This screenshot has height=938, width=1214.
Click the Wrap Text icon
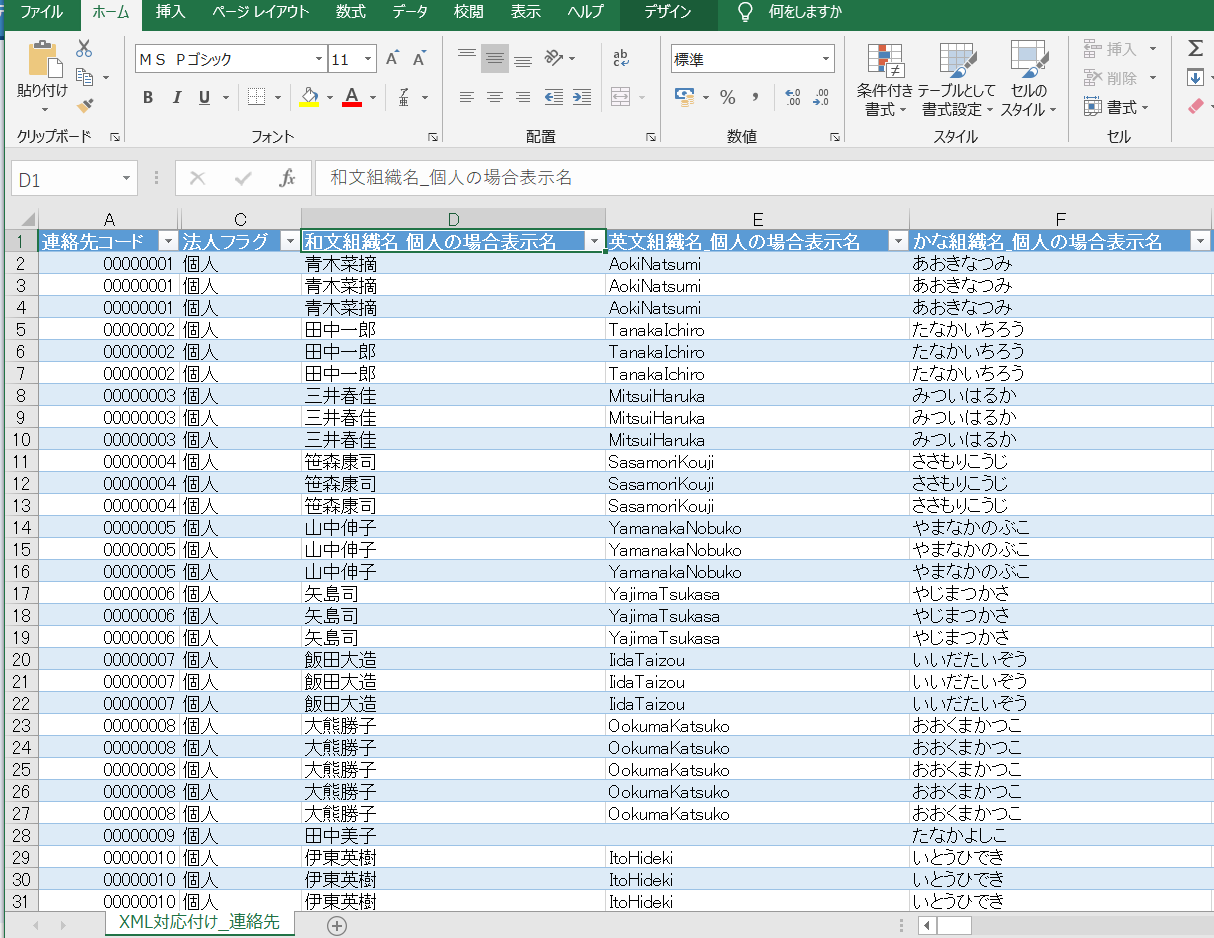620,59
